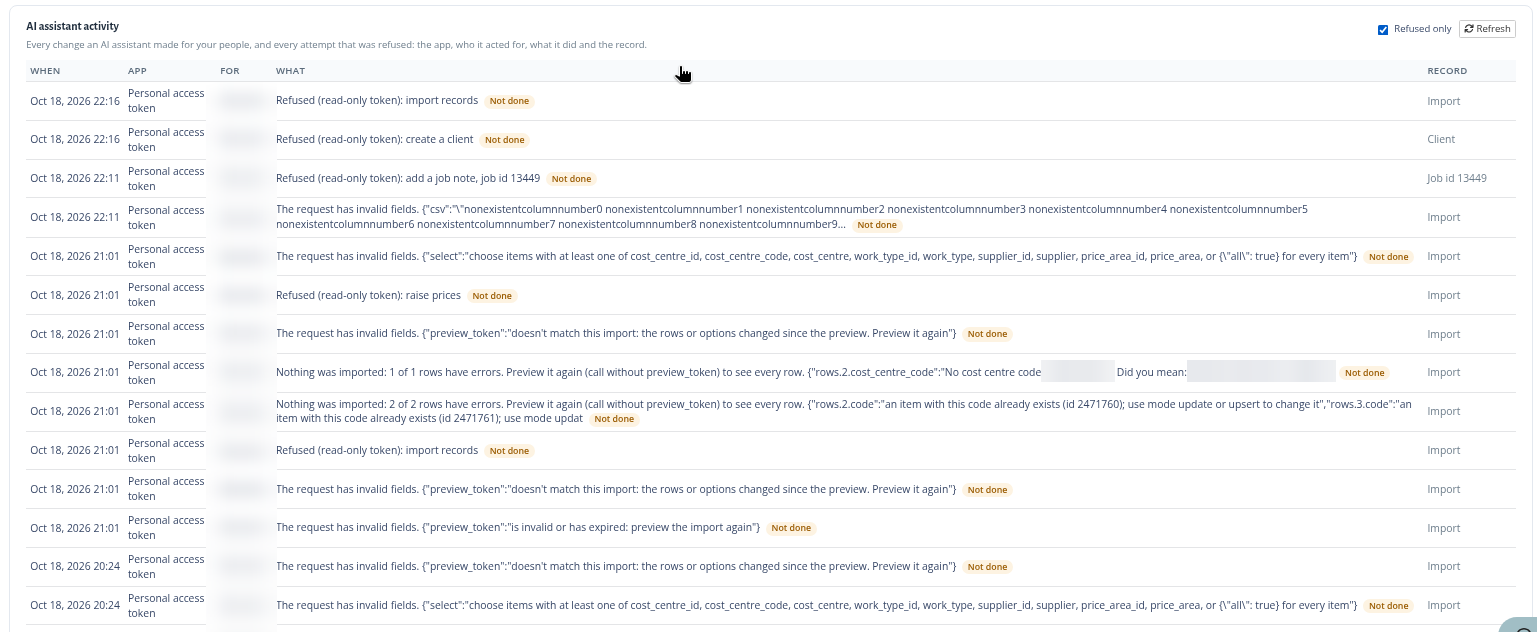This screenshot has width=1537, height=632.
Task: Click timestamp of the 'create a client' row
Action: [75, 140]
